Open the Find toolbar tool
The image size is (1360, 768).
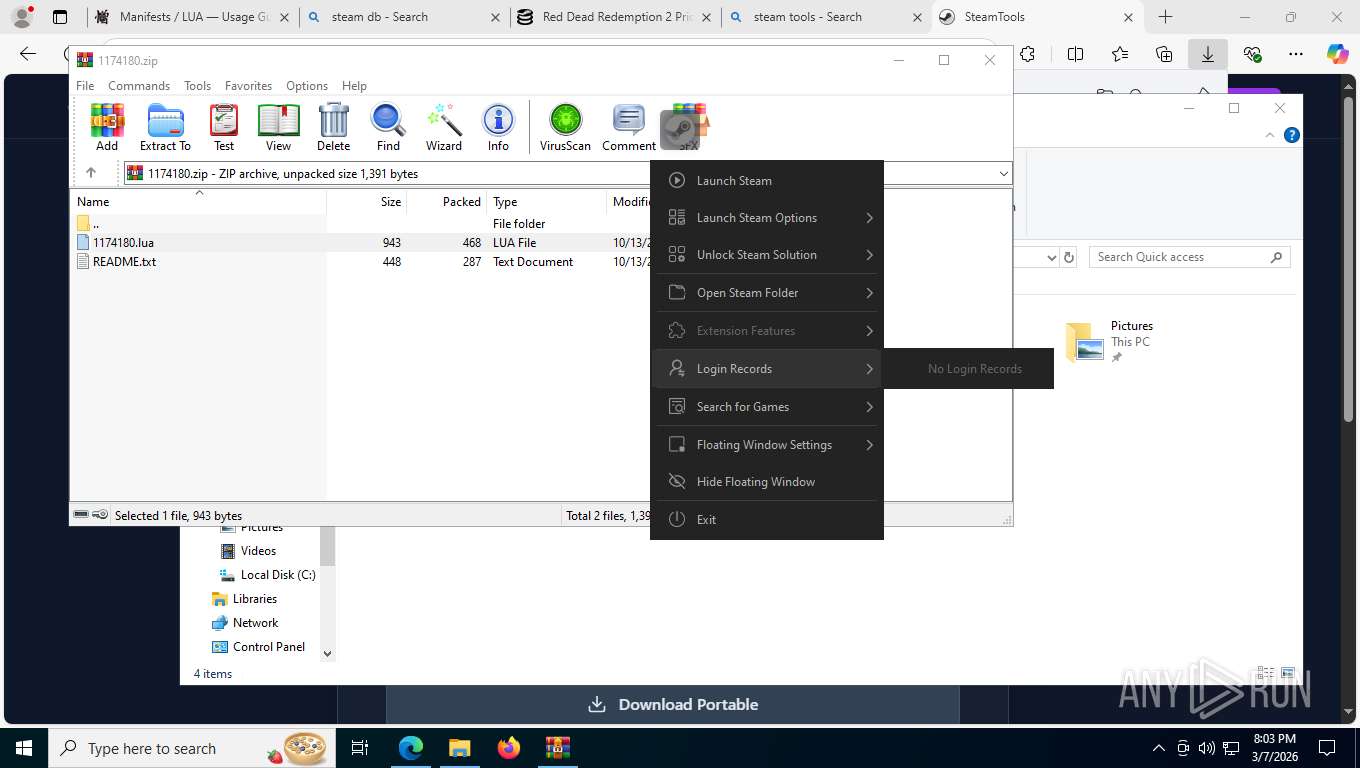[388, 127]
